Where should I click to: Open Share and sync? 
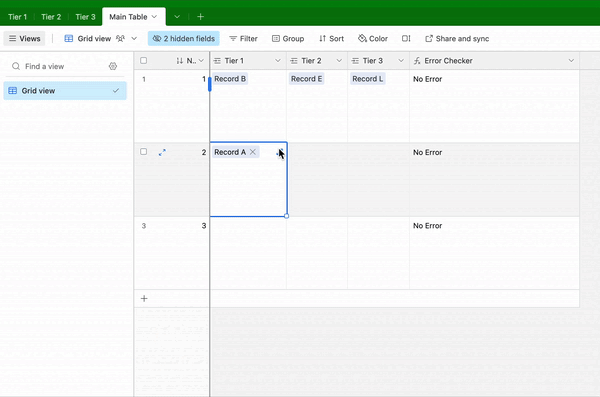click(457, 39)
